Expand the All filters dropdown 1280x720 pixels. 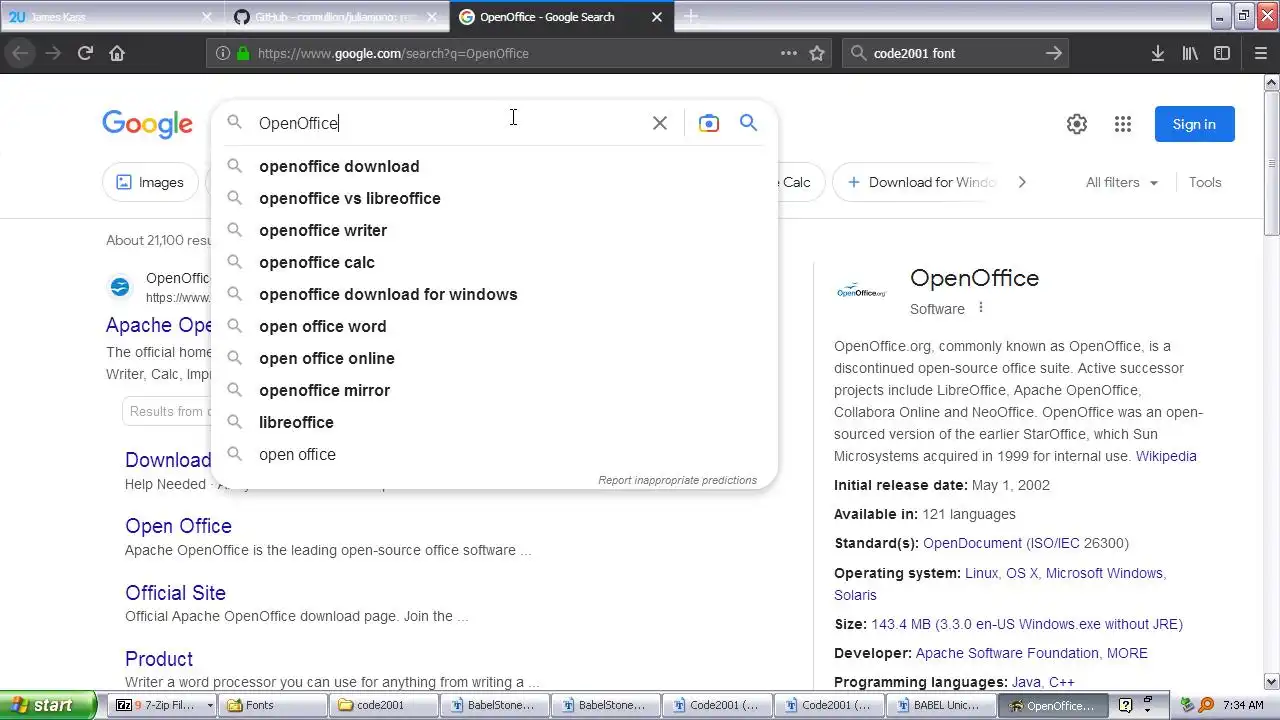(1122, 182)
